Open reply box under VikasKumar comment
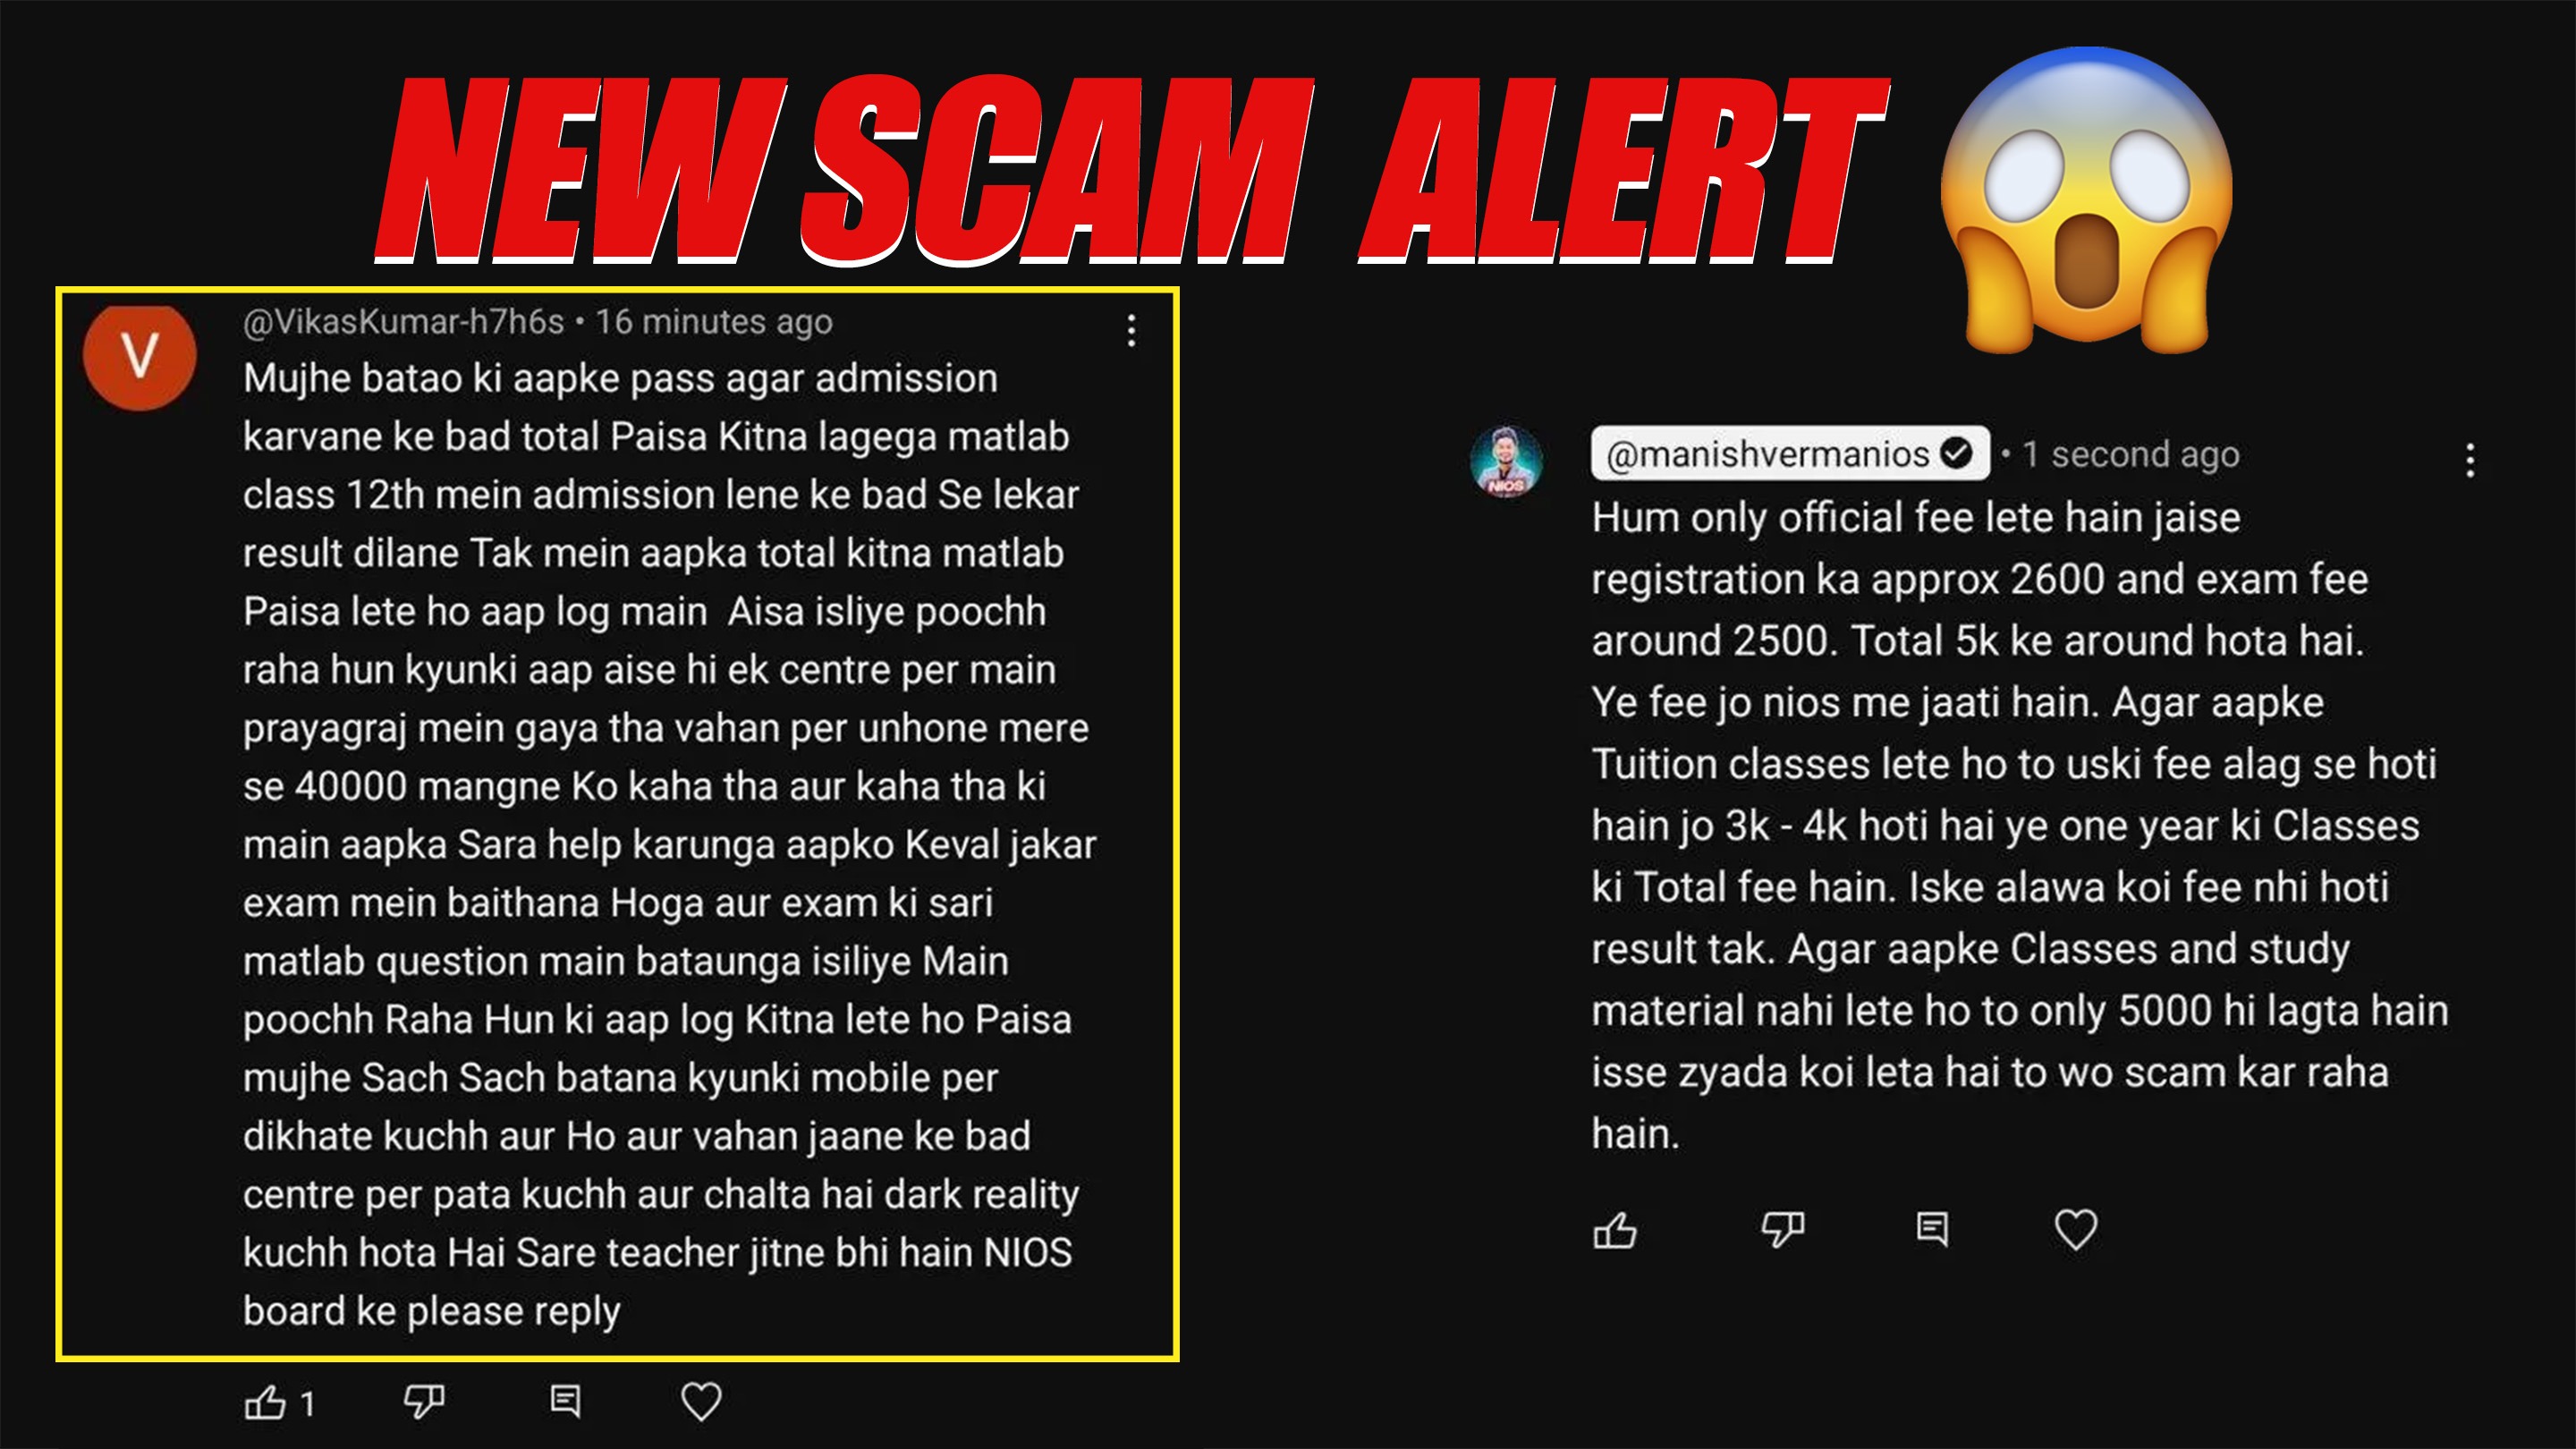The width and height of the screenshot is (2576, 1449). 565,1401
